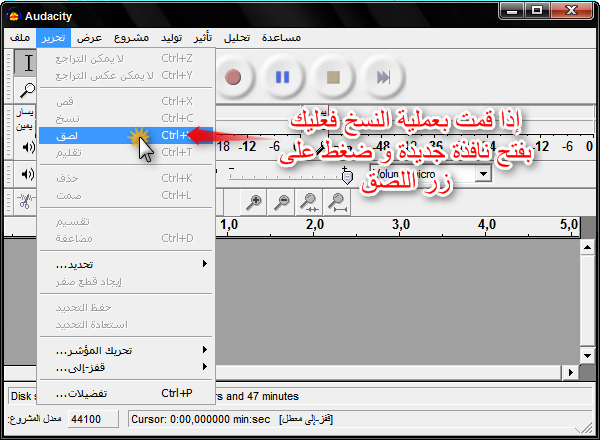Open the تأثير (Effect) menu
The image size is (600, 440).
click(202, 37)
